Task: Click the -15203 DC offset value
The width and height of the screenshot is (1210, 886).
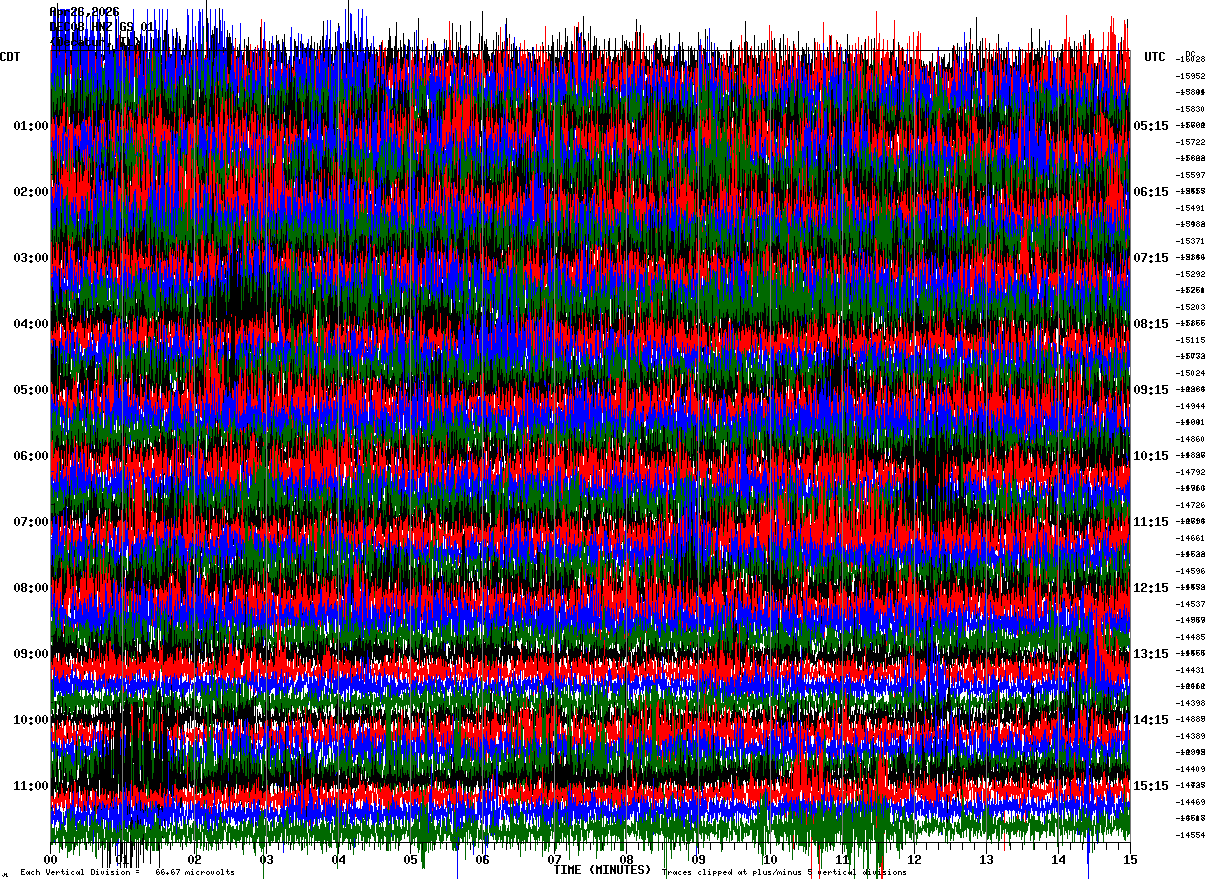Action: (x=1191, y=307)
